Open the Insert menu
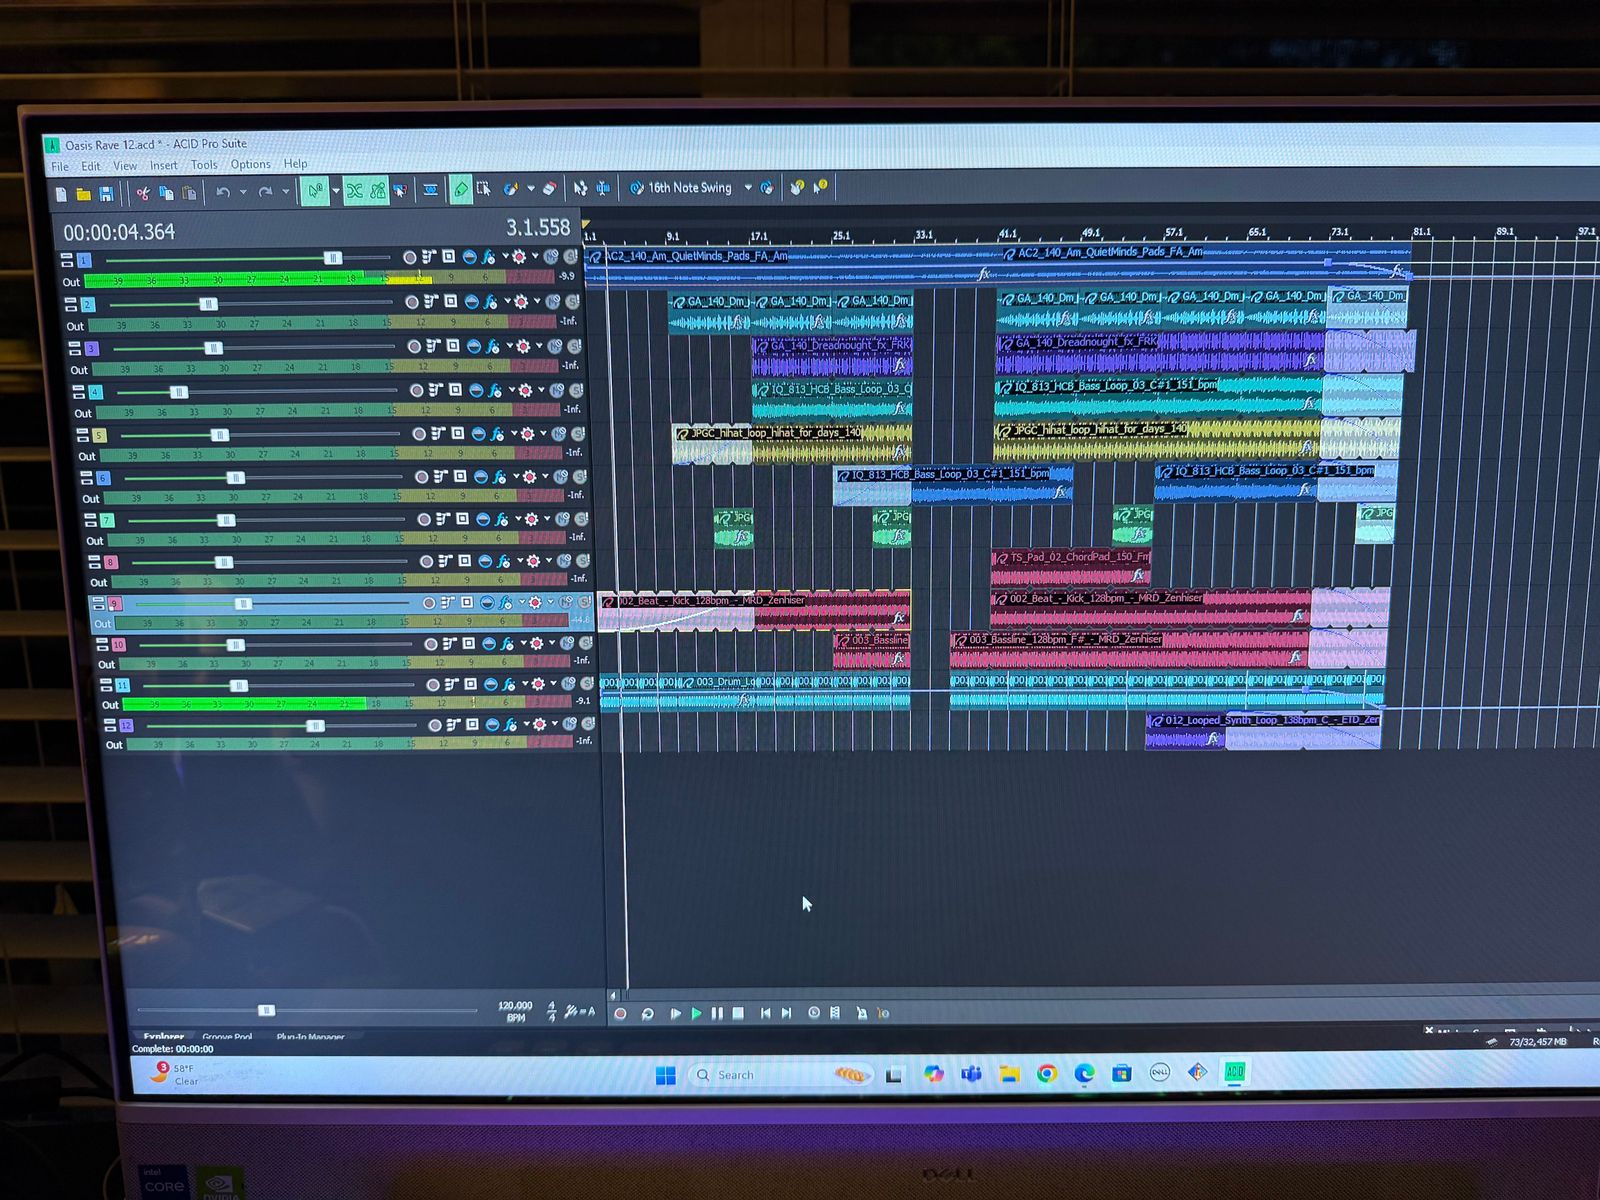 click(x=163, y=166)
